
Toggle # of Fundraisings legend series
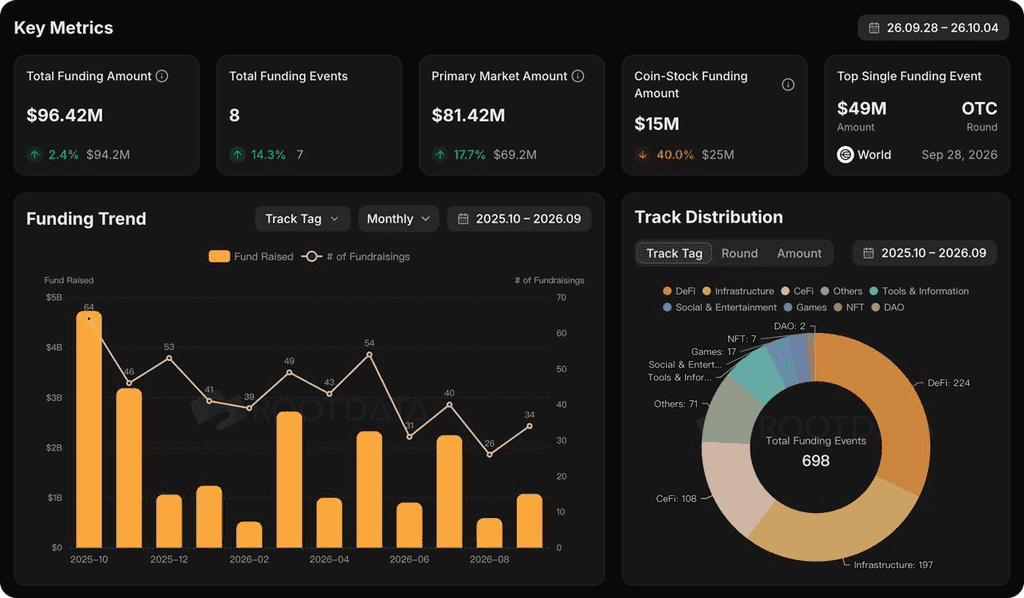point(356,257)
